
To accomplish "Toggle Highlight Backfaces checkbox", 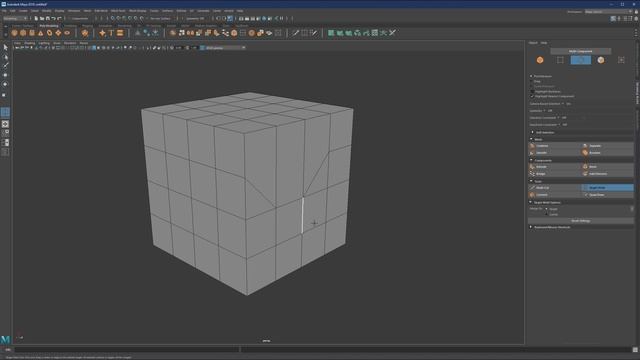I will tap(532, 91).
